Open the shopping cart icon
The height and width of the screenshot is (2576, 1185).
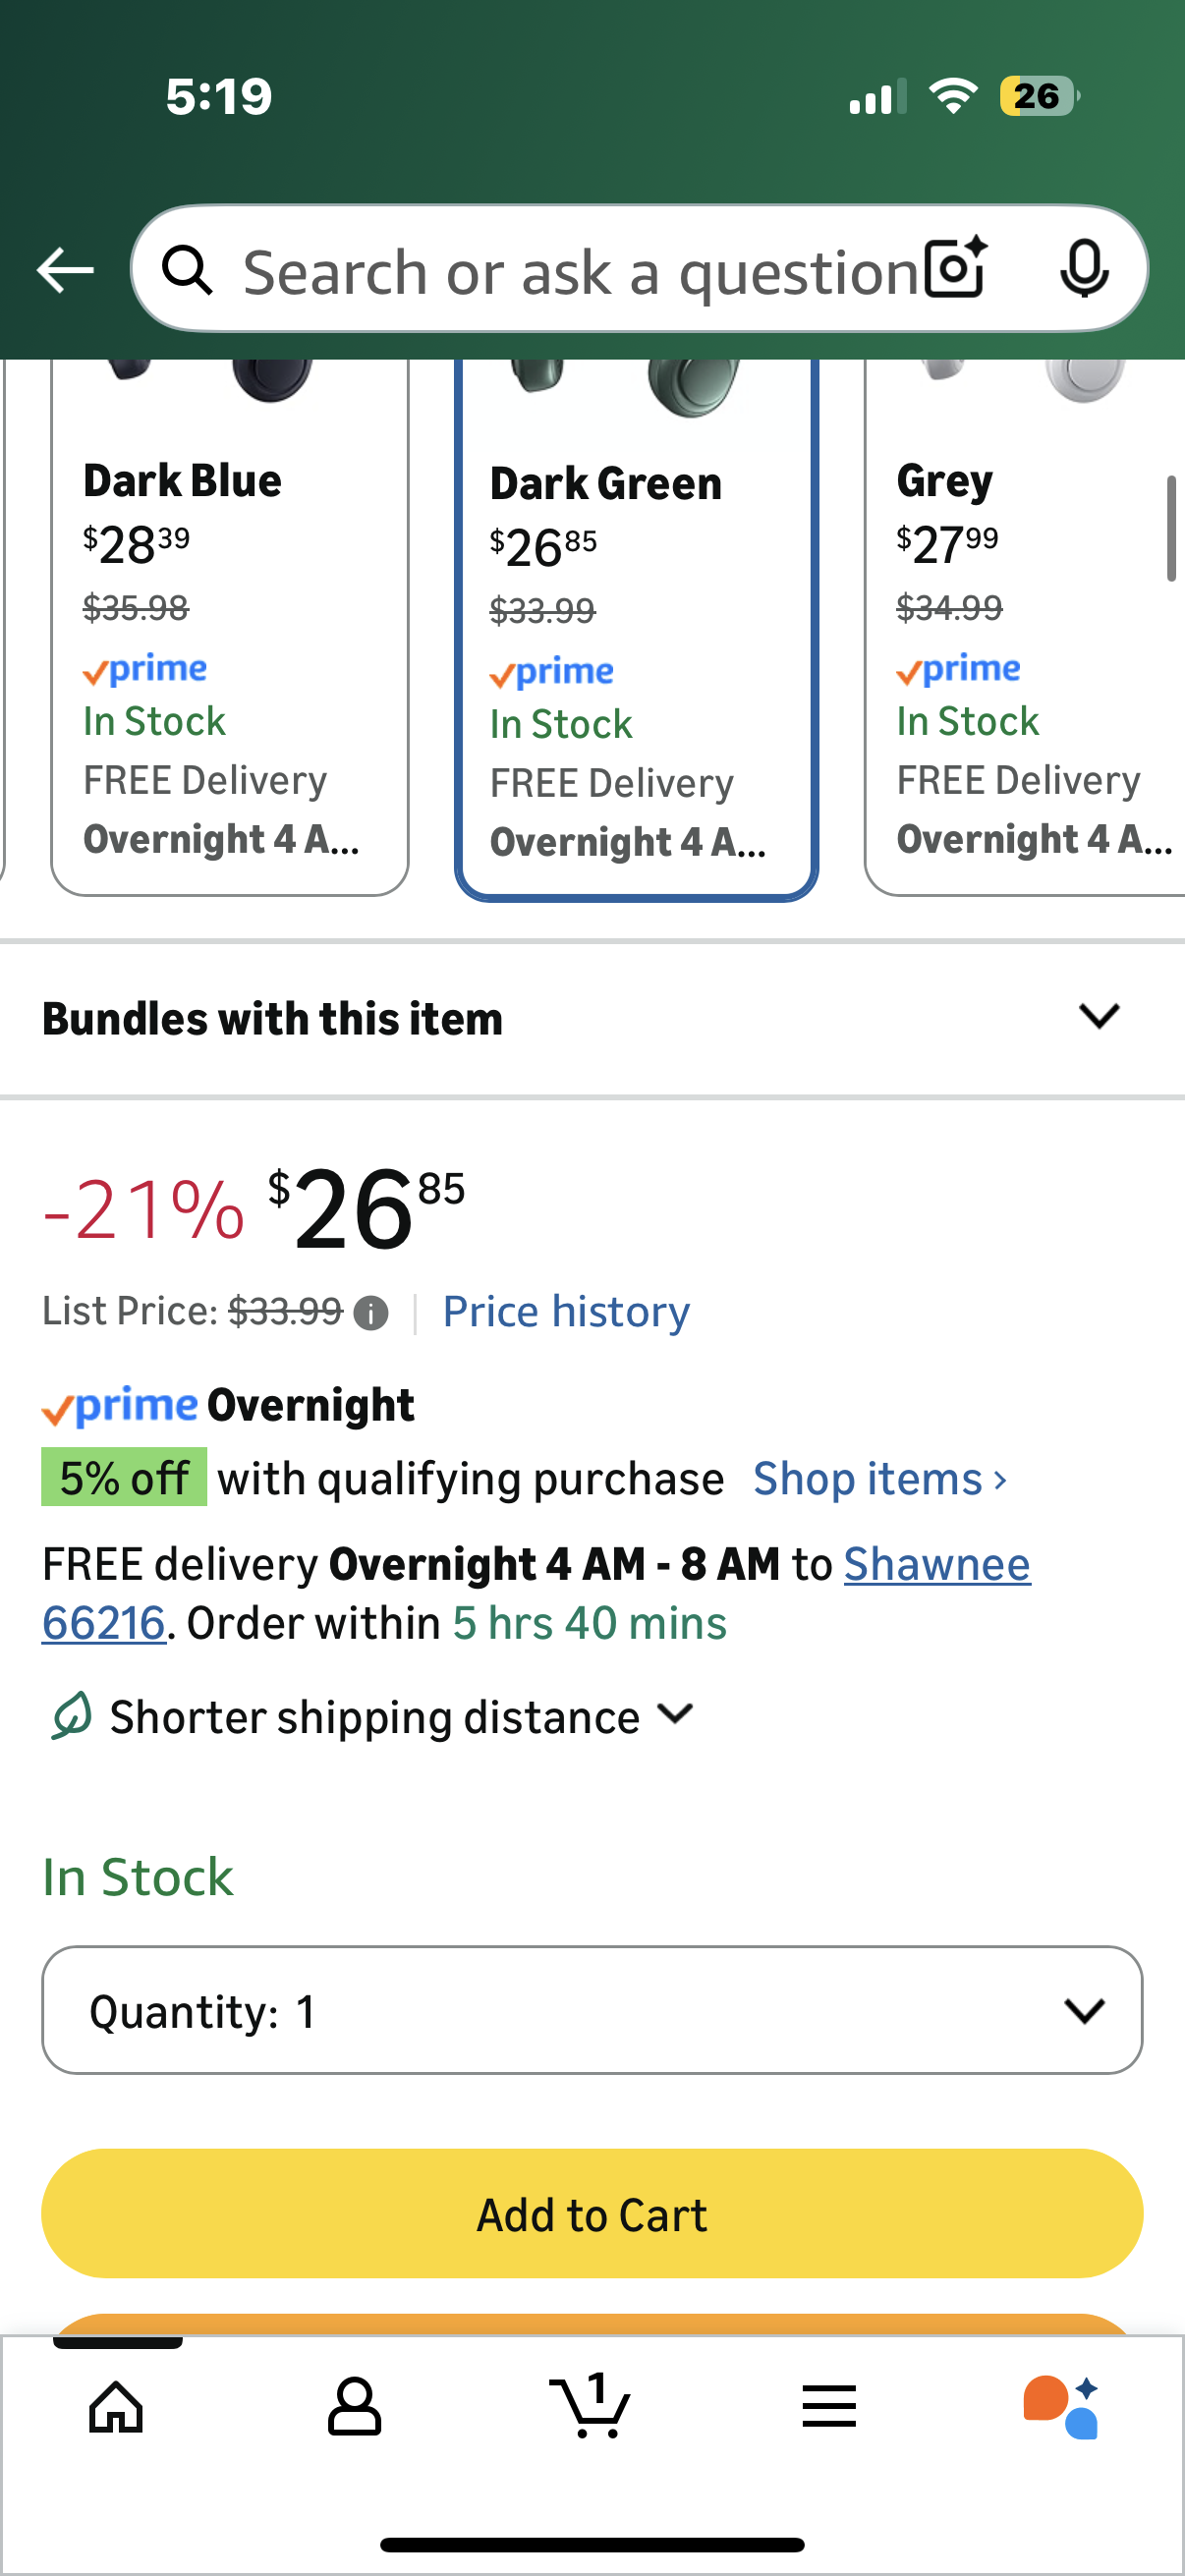[x=591, y=2404]
